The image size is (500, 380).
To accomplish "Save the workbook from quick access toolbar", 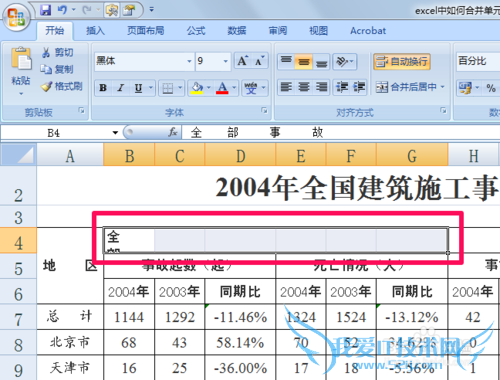I will click(x=46, y=10).
